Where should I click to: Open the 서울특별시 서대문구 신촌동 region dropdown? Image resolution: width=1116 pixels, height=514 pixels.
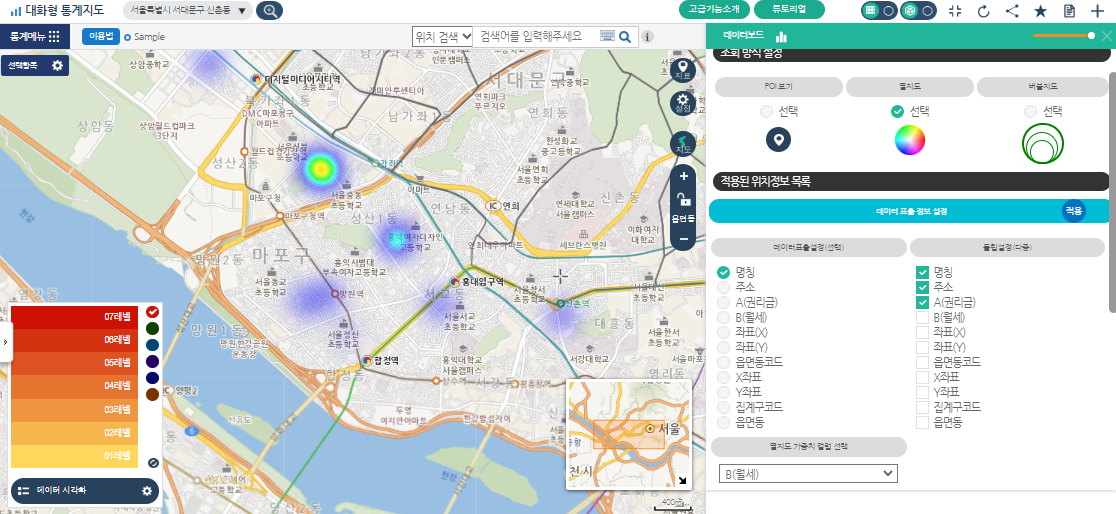click(x=188, y=11)
